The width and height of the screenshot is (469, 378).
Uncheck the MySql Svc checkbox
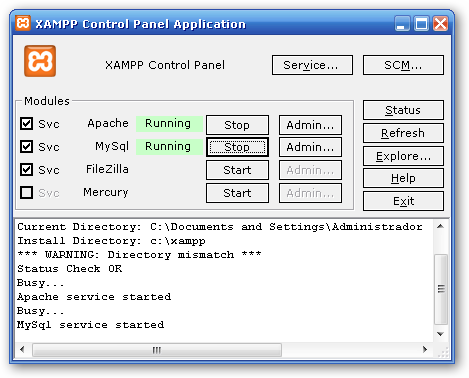[26, 146]
